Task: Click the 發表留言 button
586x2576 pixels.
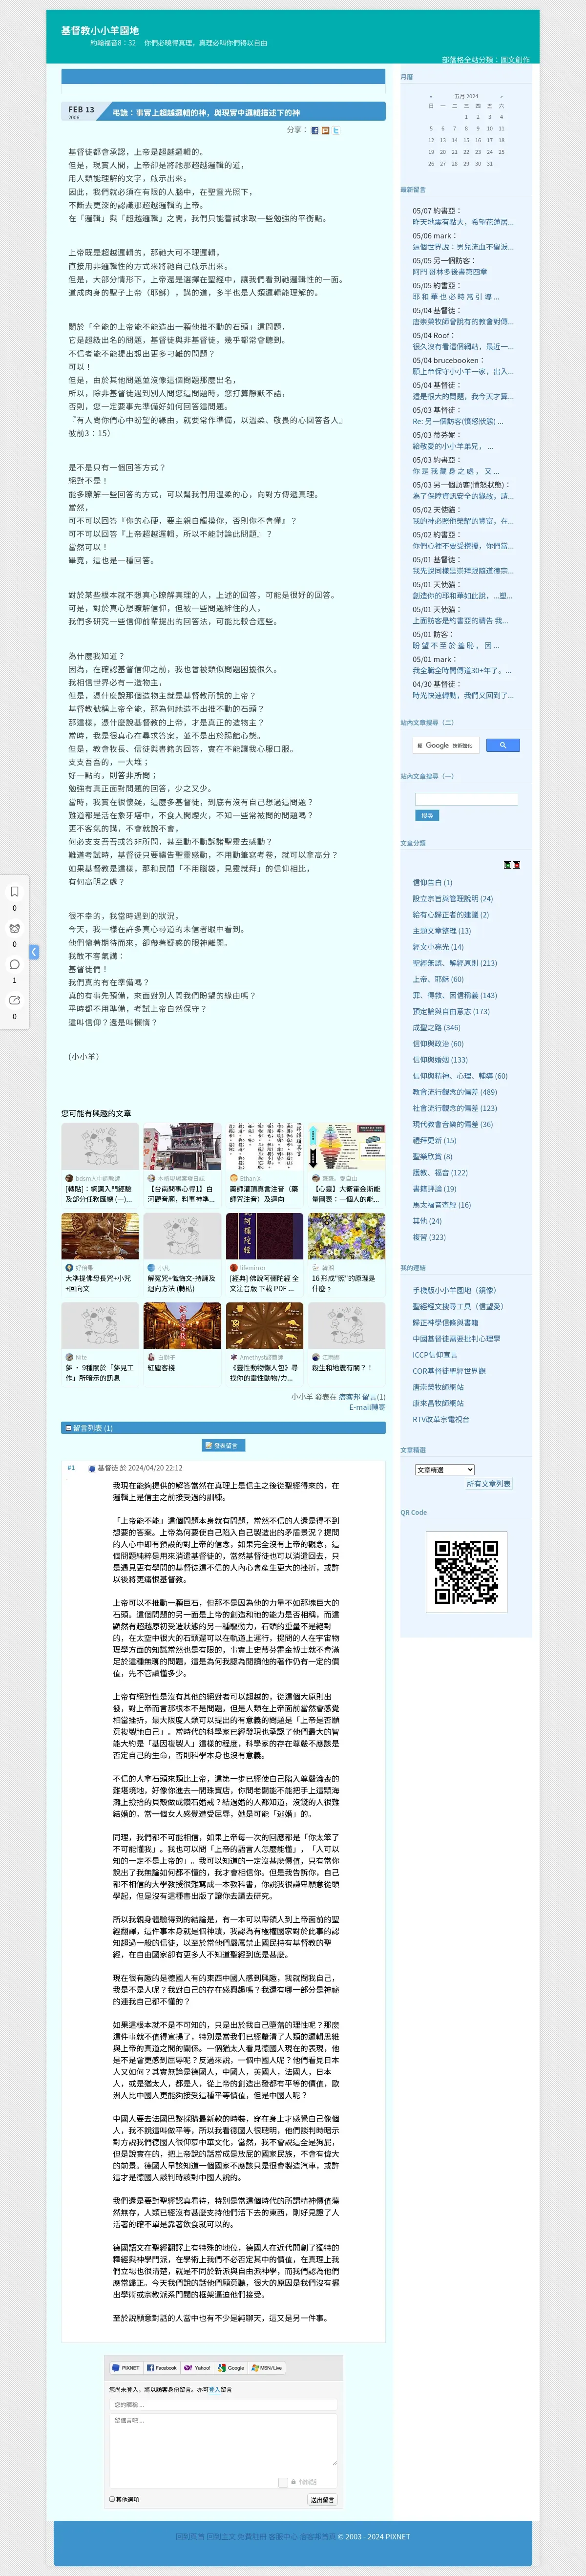Action: tap(223, 1445)
